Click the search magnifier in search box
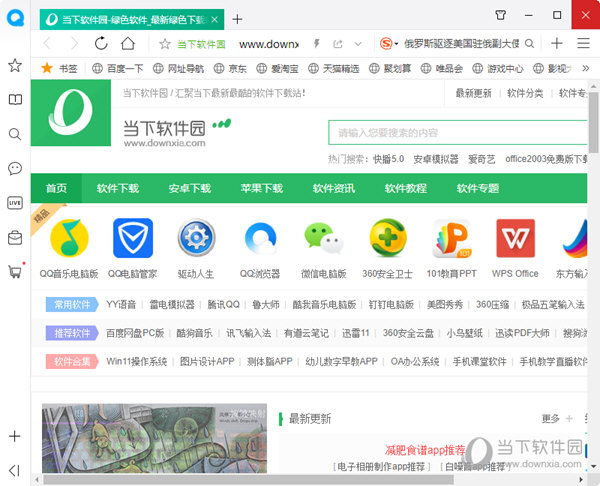 tap(529, 44)
